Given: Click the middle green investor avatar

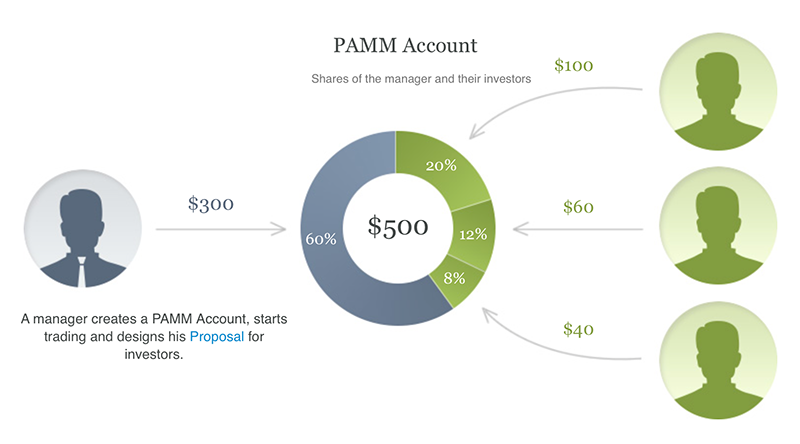Looking at the screenshot, I should tap(718, 226).
